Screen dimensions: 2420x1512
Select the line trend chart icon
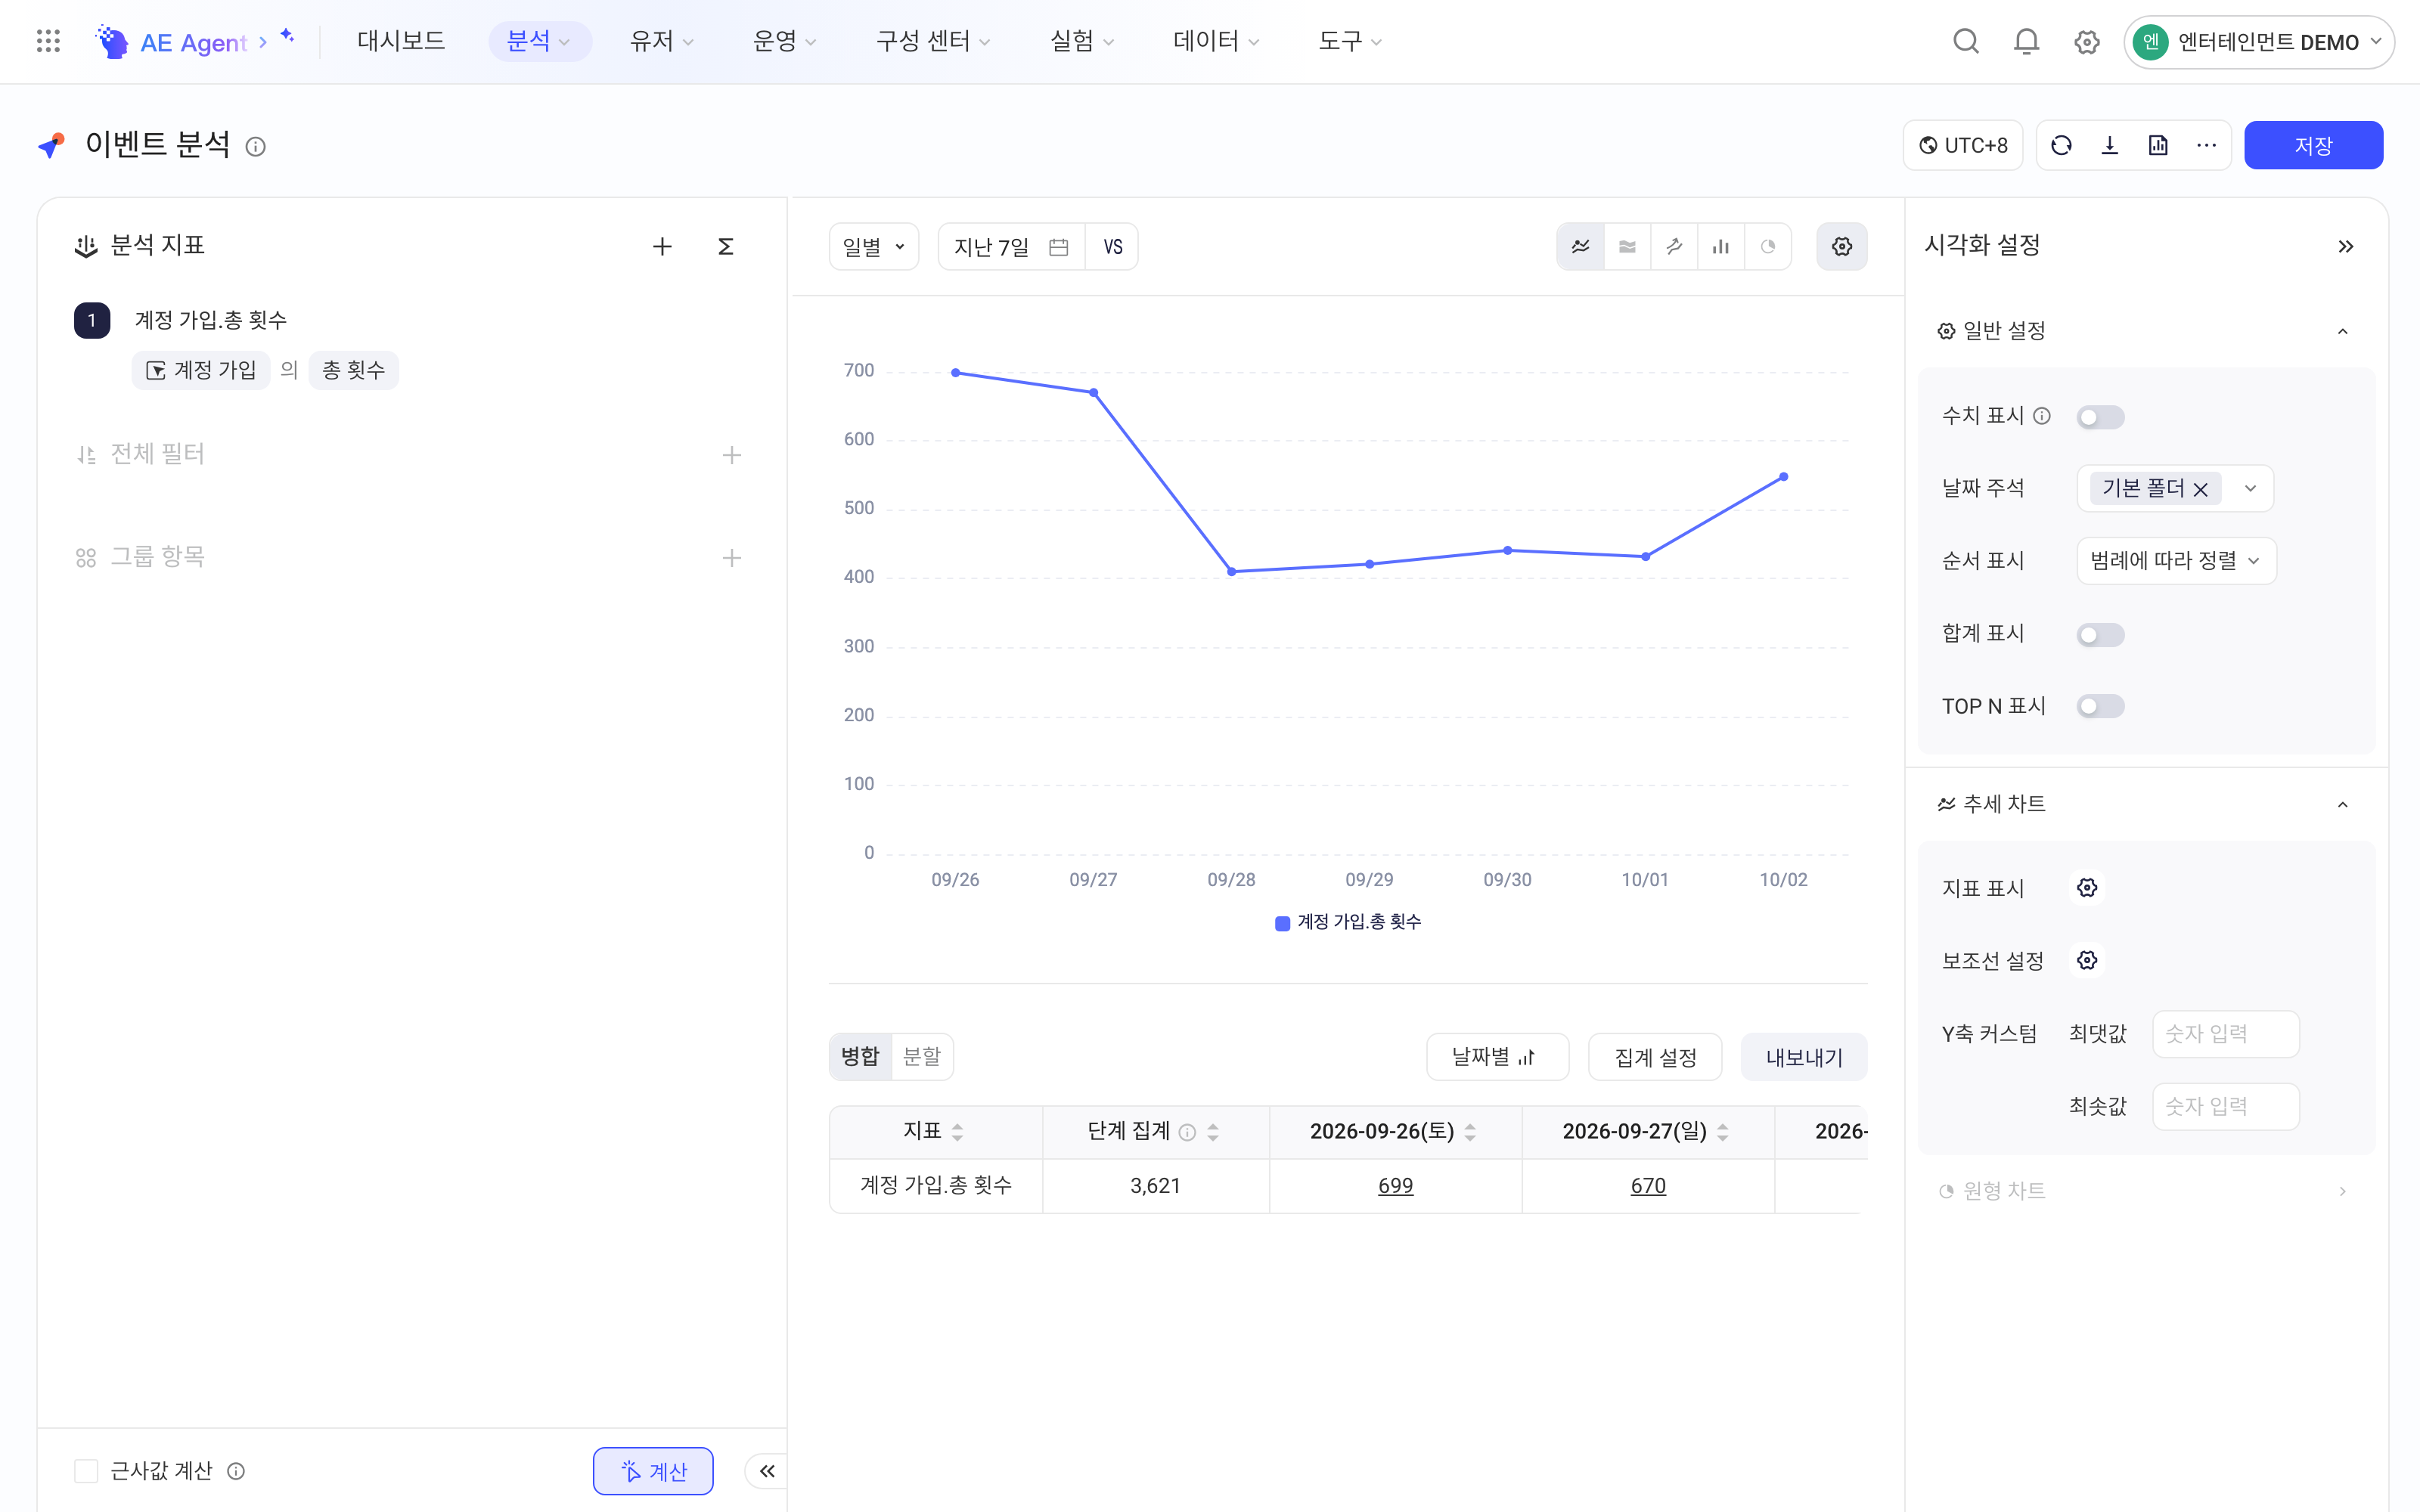[1581, 247]
